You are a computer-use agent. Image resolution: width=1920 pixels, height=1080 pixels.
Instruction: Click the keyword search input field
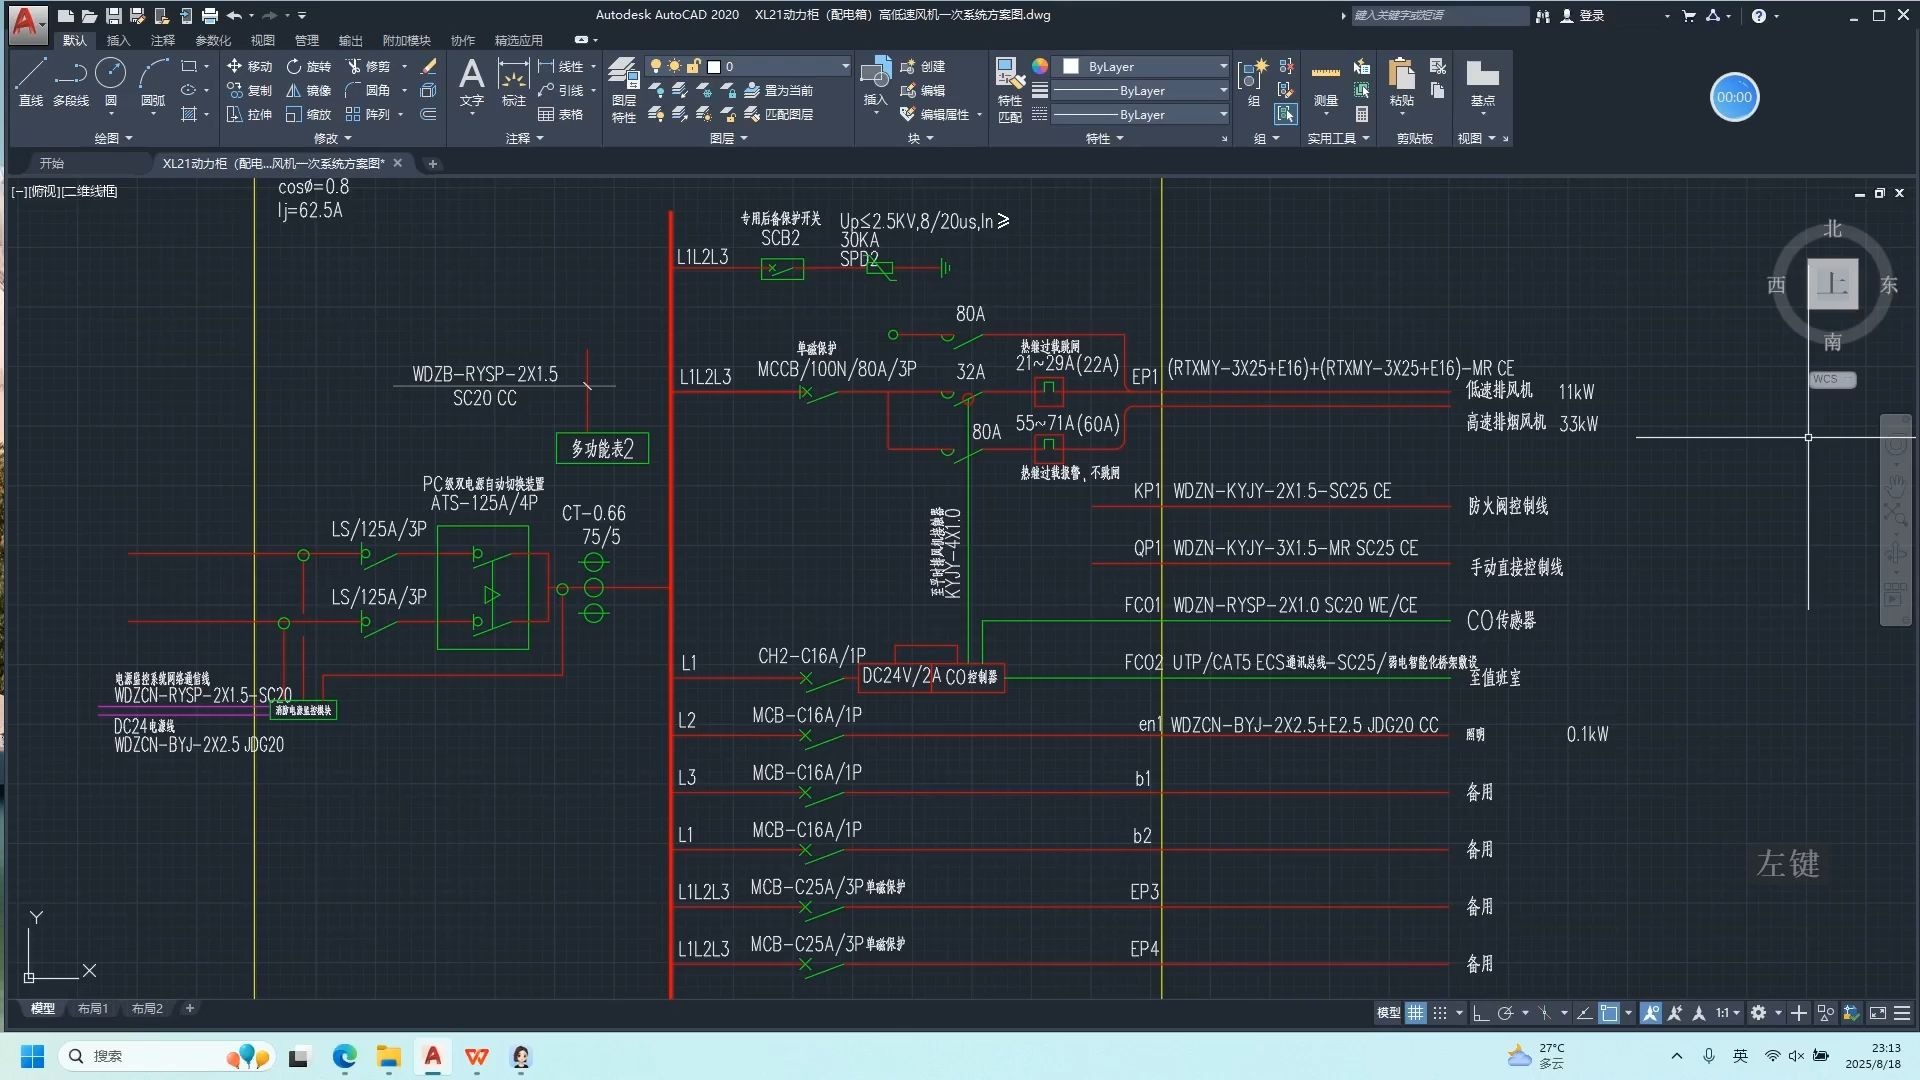point(1439,15)
